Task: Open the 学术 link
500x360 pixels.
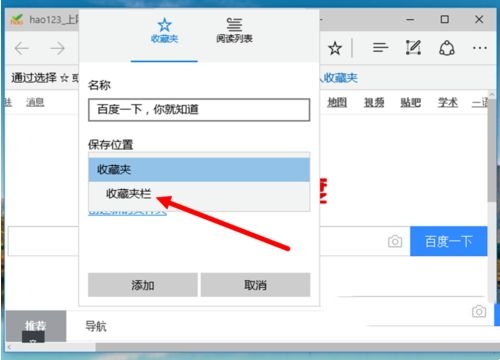Action: pyautogui.click(x=447, y=102)
